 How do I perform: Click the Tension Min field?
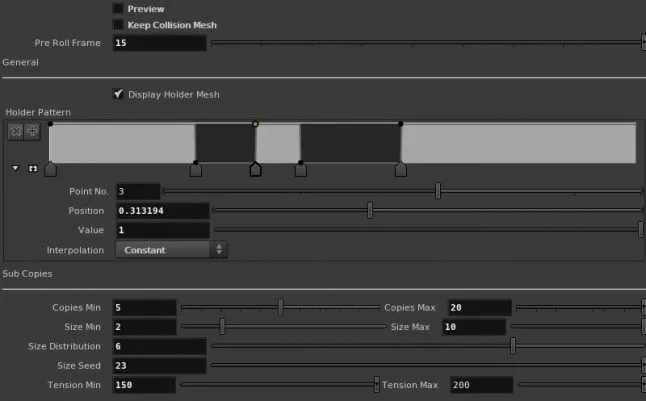pos(144,385)
